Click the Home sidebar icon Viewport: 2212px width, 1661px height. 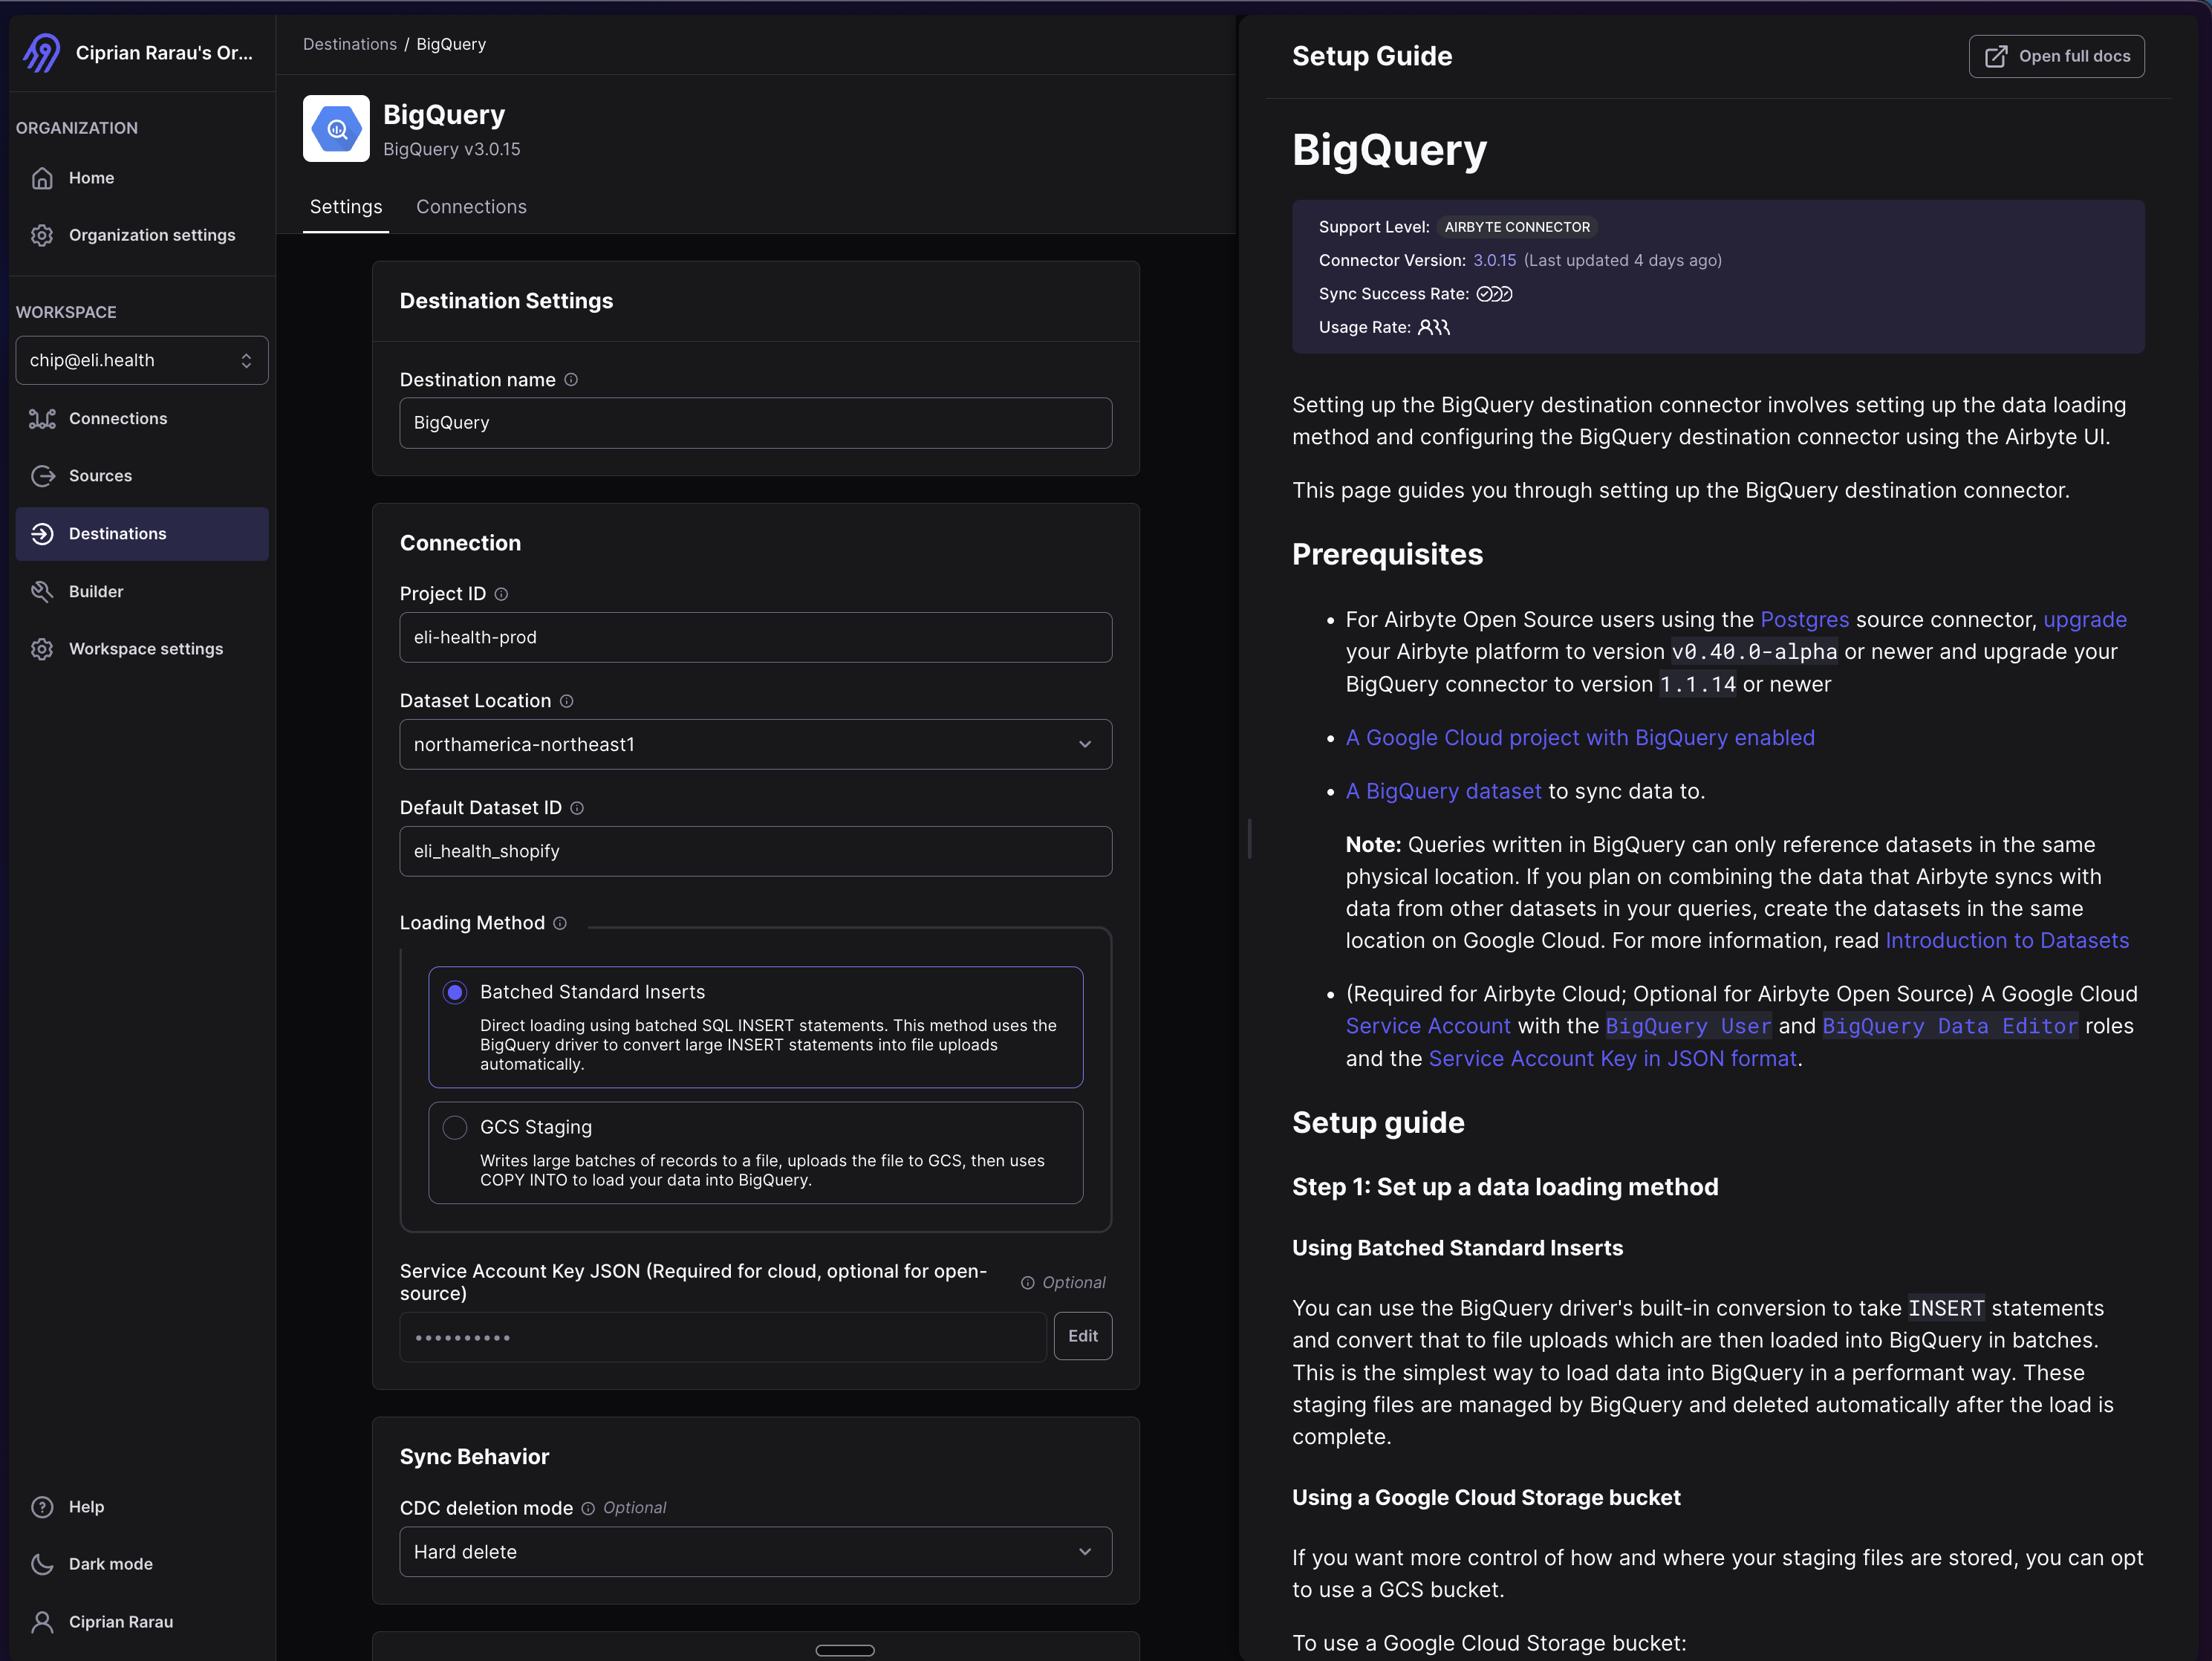coord(42,178)
